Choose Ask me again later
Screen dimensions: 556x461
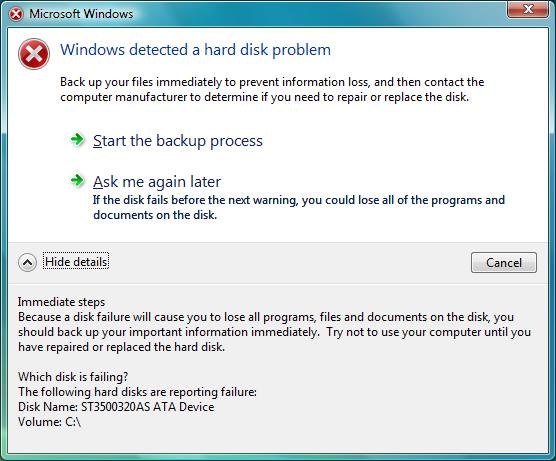[157, 182]
